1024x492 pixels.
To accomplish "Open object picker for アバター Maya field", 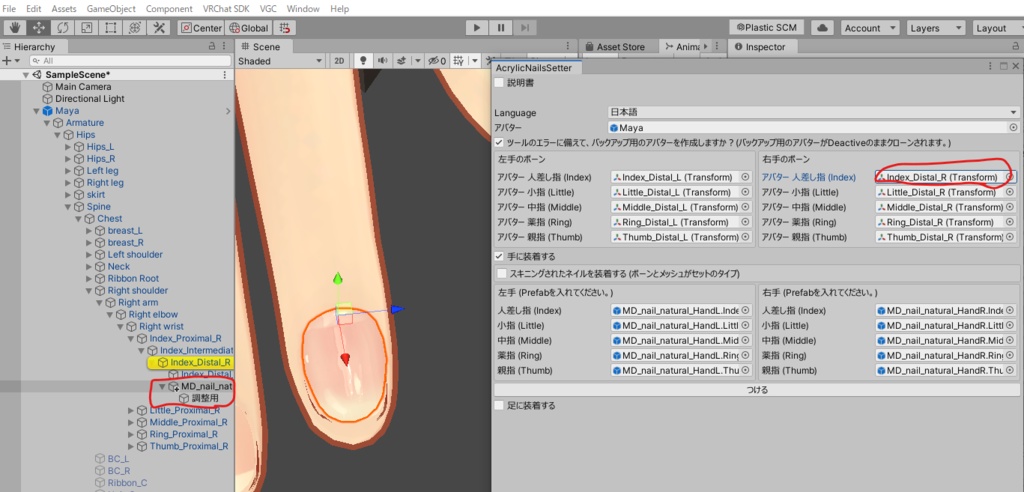I will click(x=1013, y=127).
